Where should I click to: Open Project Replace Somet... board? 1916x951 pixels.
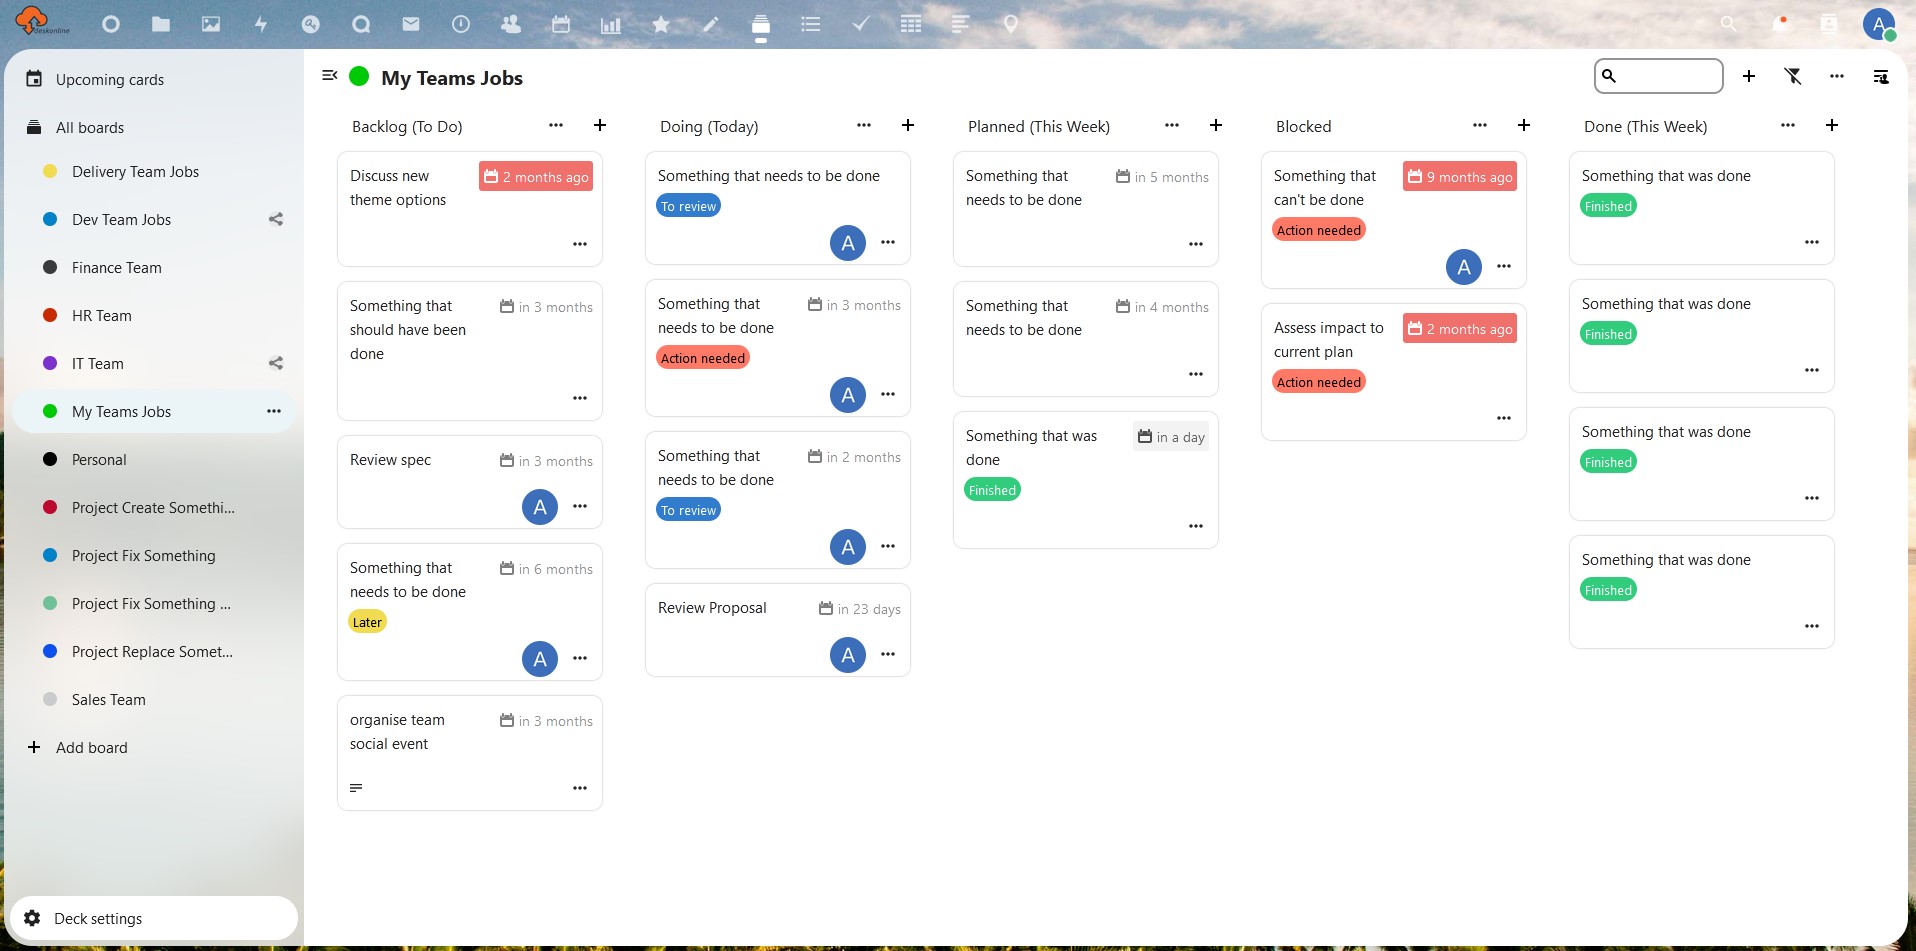(x=154, y=651)
